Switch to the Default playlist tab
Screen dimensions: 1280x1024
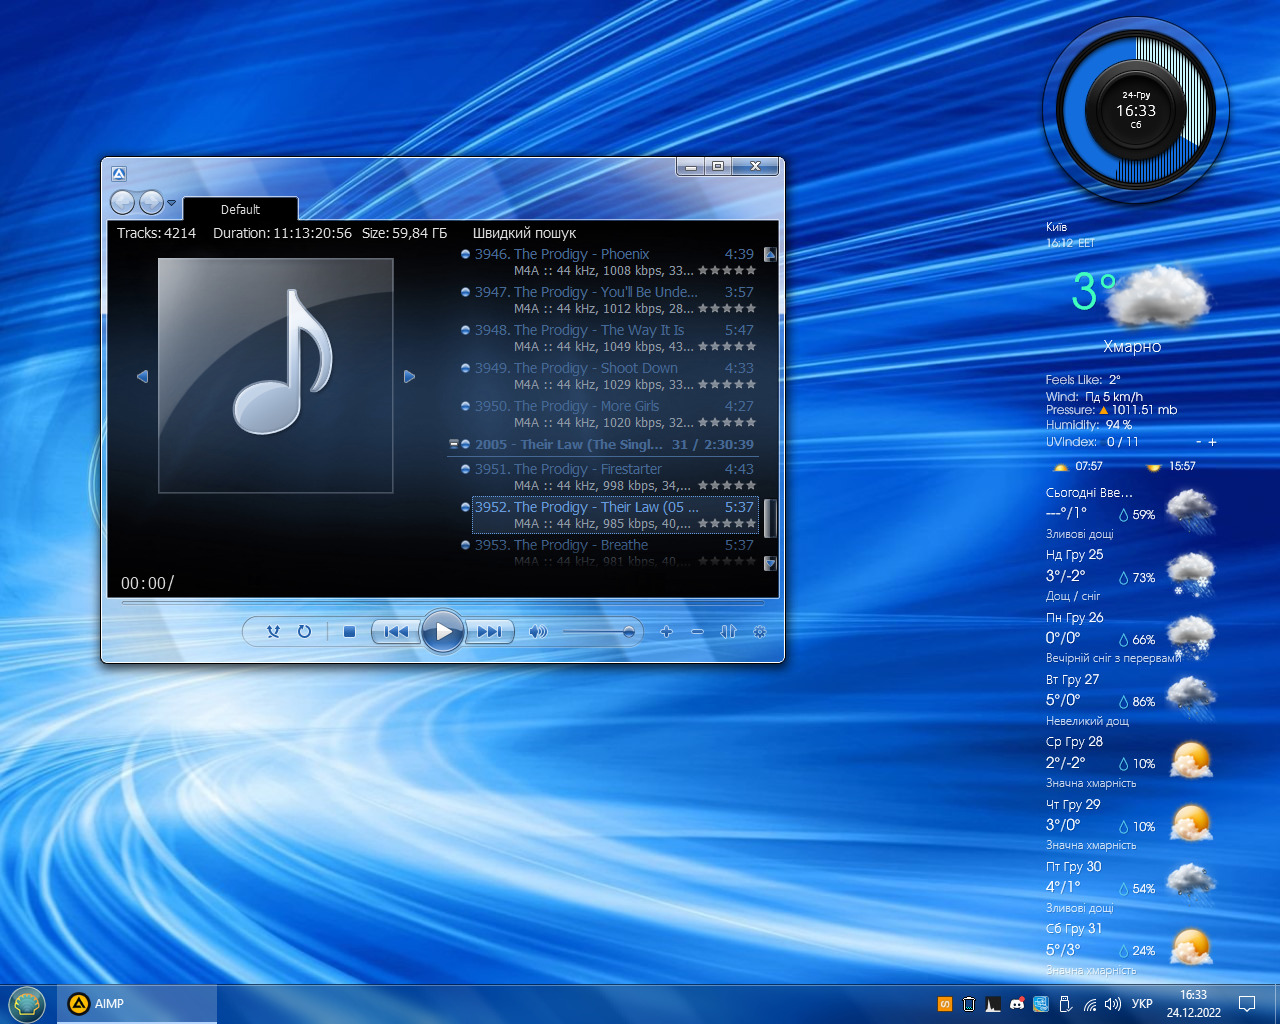click(x=240, y=209)
